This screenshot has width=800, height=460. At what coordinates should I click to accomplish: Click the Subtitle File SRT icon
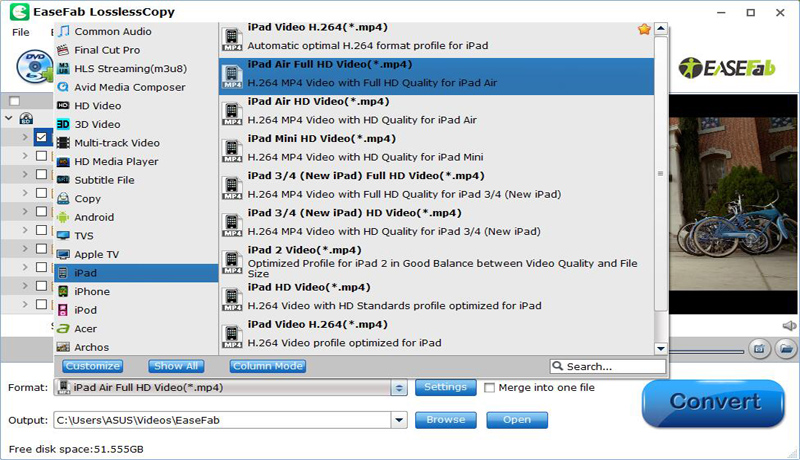(x=63, y=180)
